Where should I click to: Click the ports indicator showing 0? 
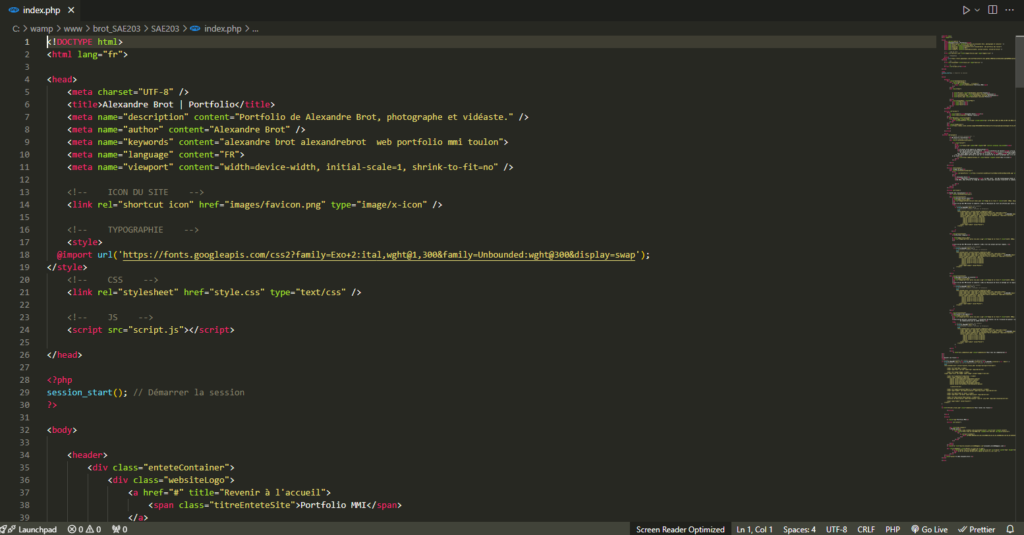tap(119, 529)
